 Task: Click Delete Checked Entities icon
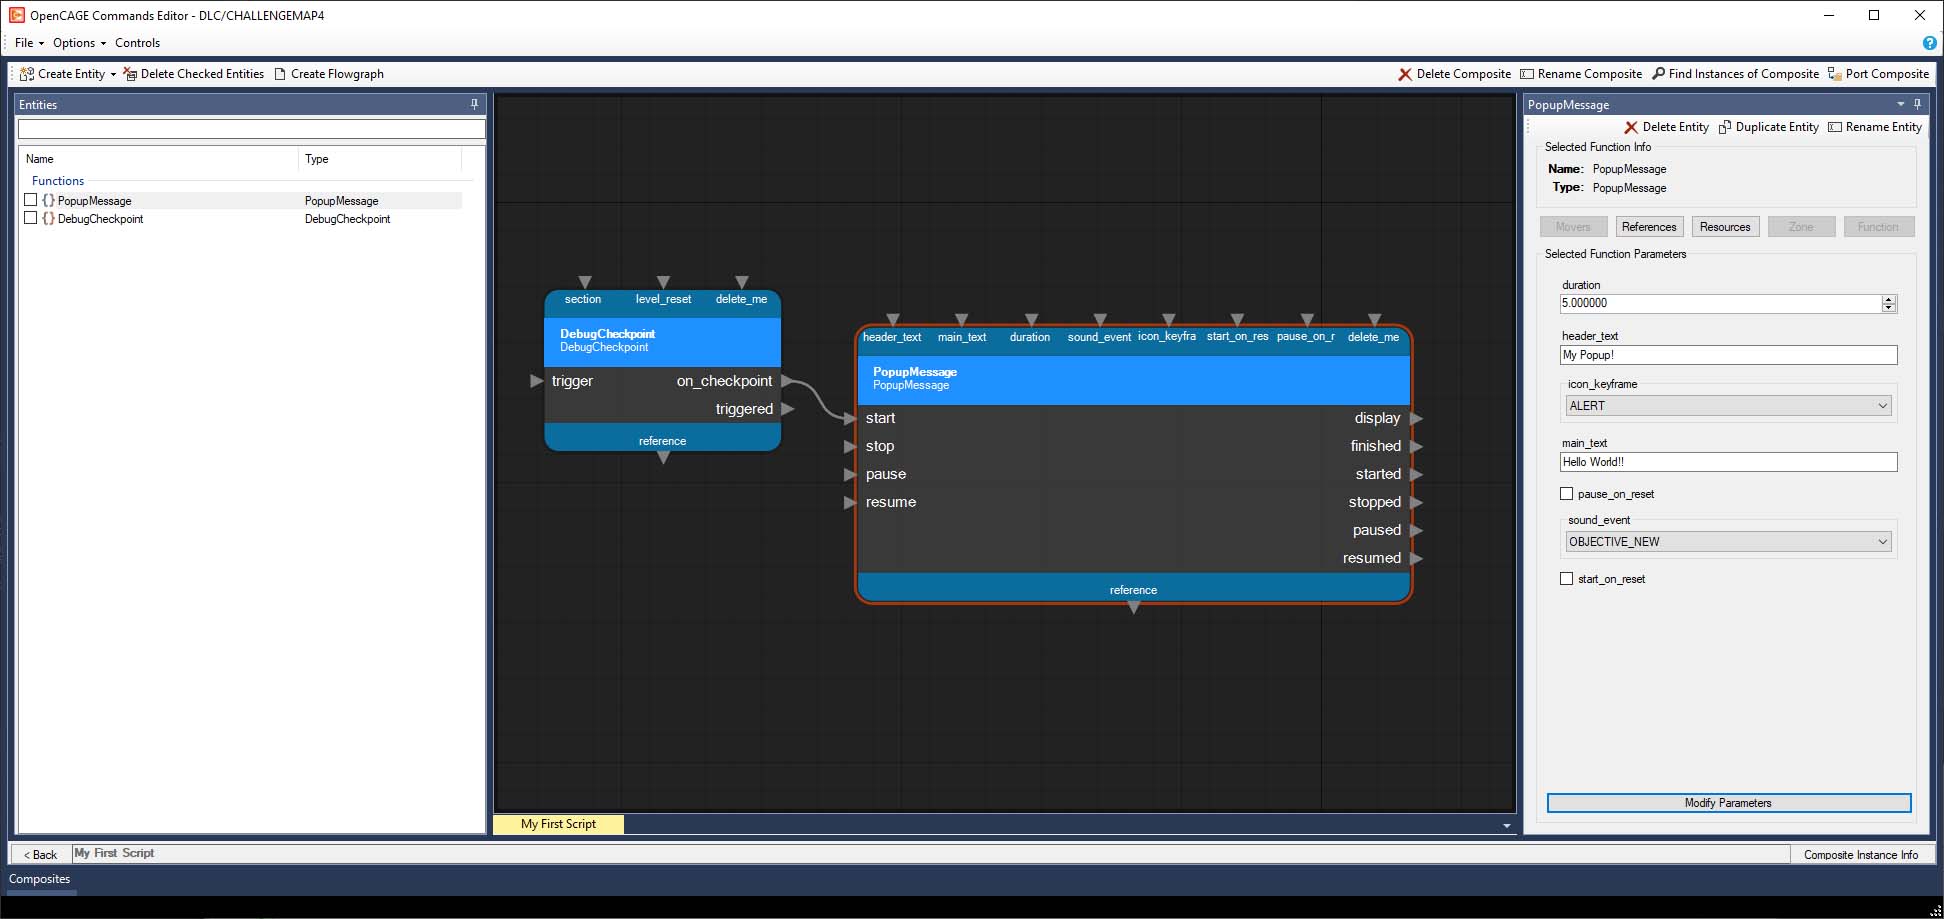130,74
